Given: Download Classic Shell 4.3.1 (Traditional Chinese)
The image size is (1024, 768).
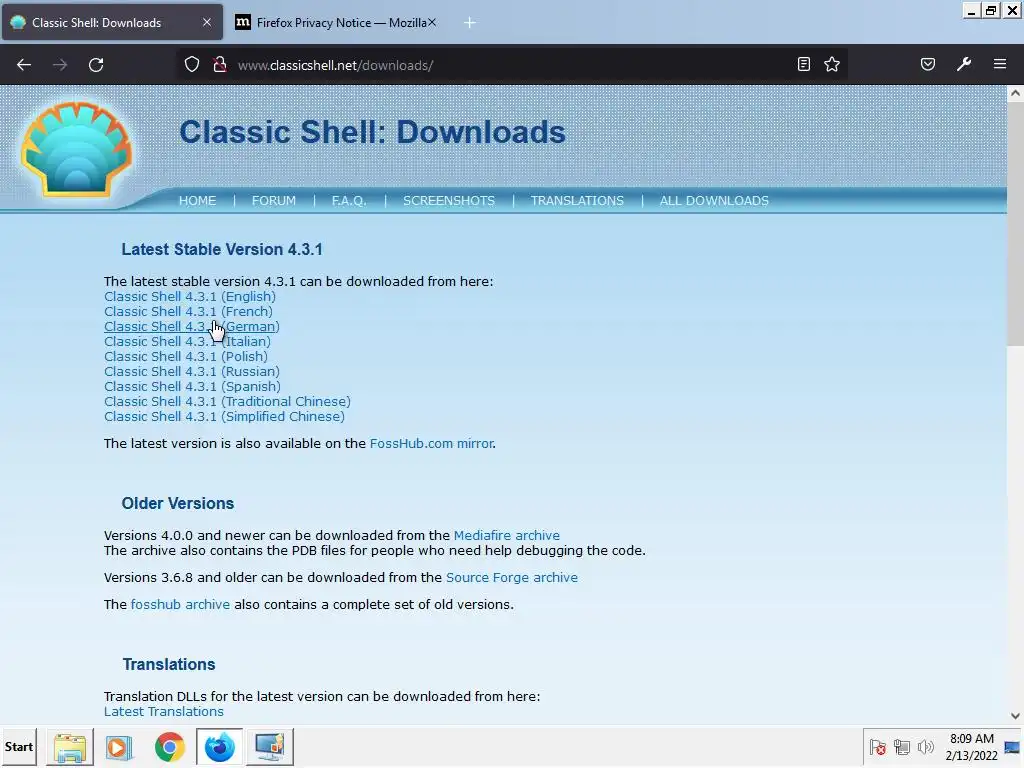Looking at the screenshot, I should point(227,402).
